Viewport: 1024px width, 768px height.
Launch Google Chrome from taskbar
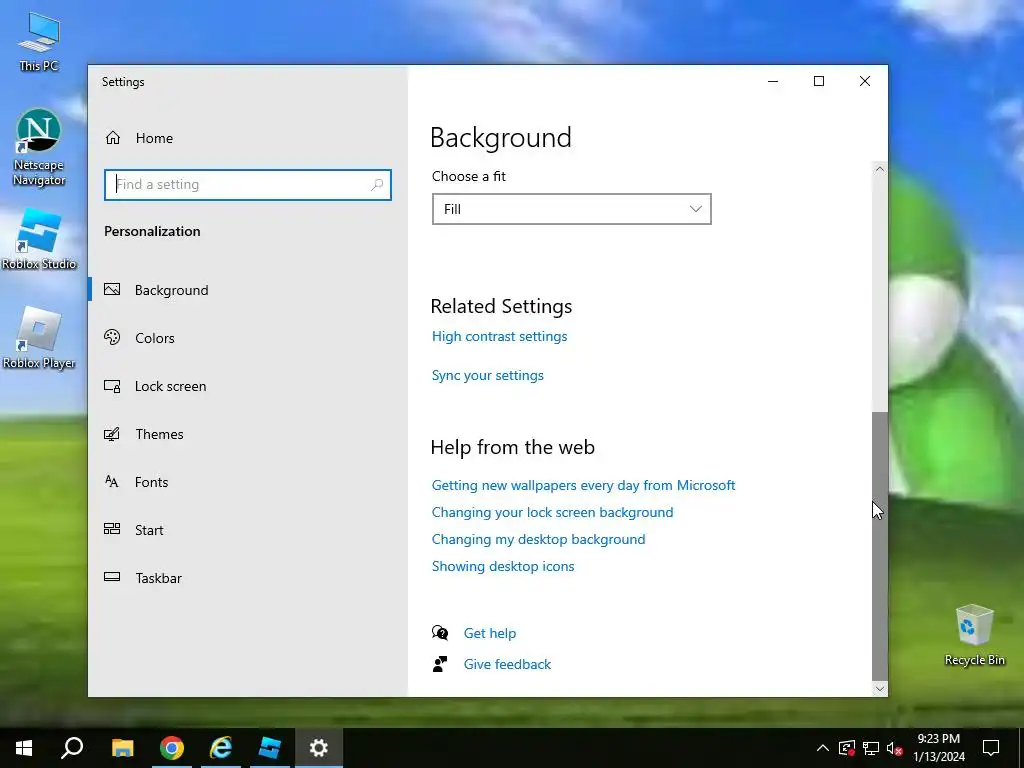pyautogui.click(x=172, y=748)
